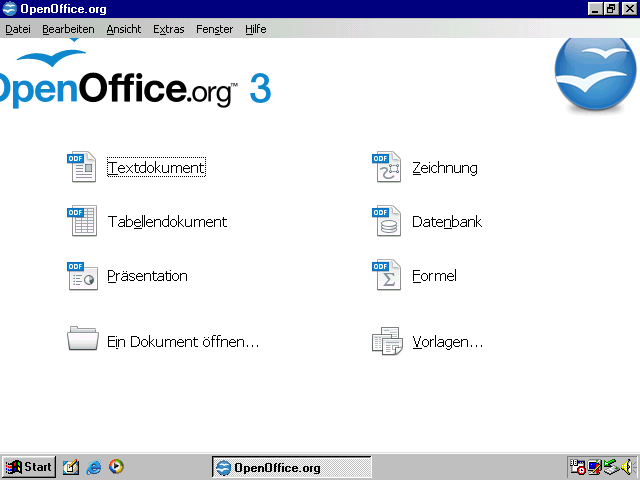Click the Zeichnung drawing icon
The image size is (640, 480).
(387, 167)
